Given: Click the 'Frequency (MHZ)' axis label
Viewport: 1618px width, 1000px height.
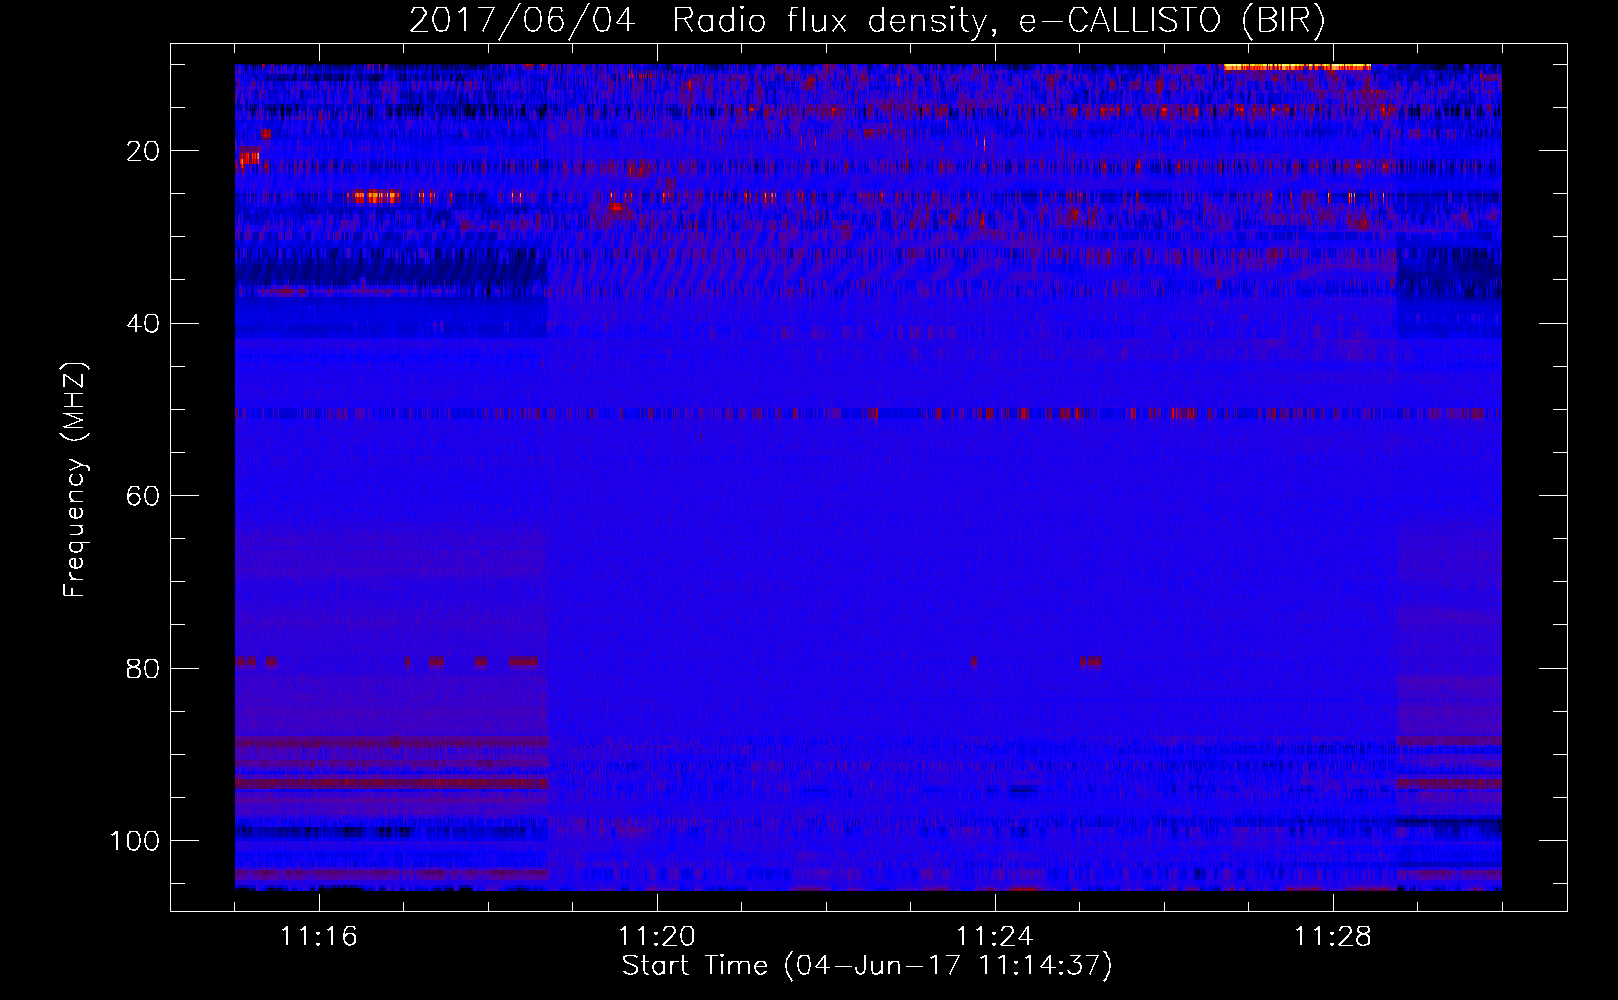Looking at the screenshot, I should click(x=75, y=480).
